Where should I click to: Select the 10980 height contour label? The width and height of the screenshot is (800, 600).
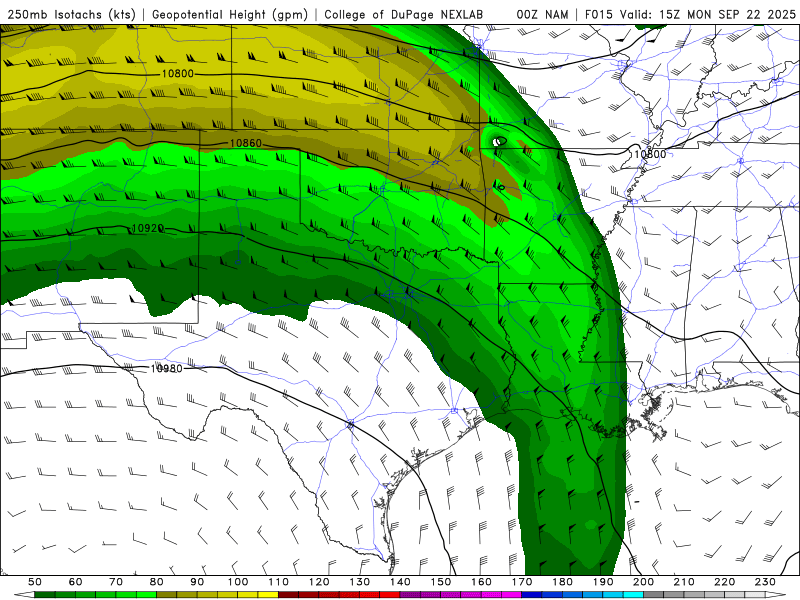click(166, 368)
